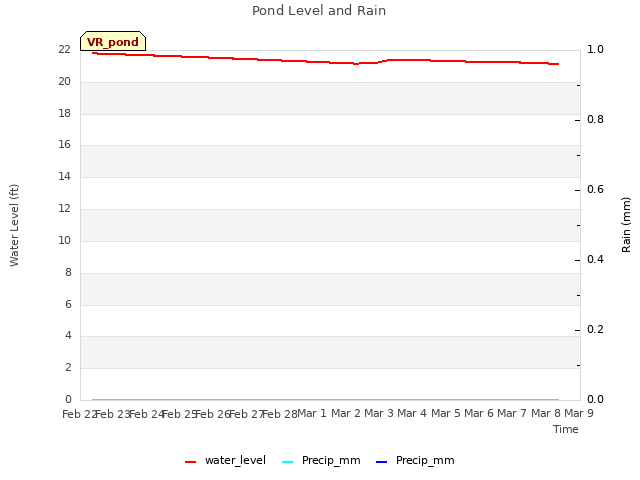Toggle the blue Precip_mm legend entry
The height and width of the screenshot is (480, 640).
415,461
